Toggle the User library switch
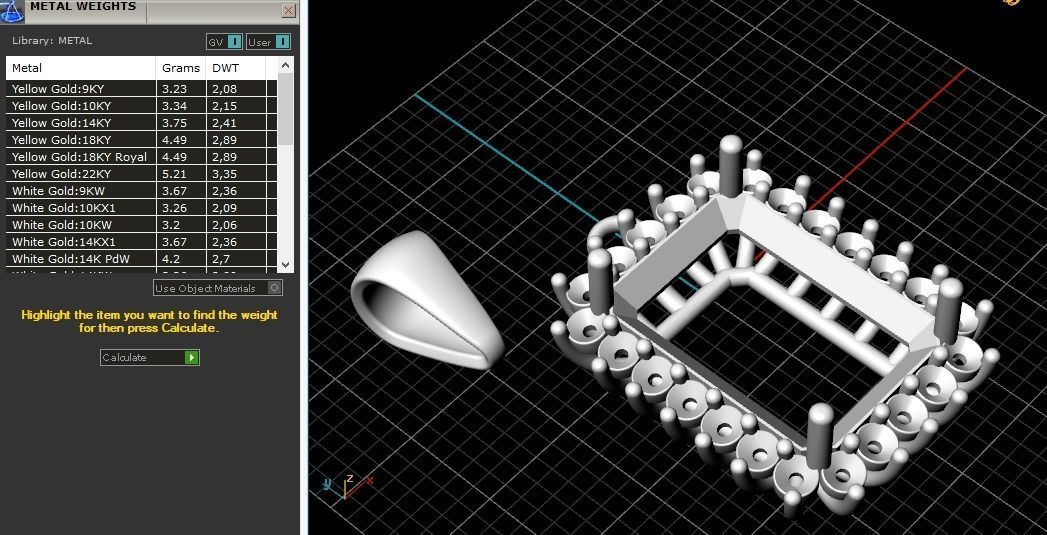Image resolution: width=1047 pixels, height=535 pixels. click(268, 42)
